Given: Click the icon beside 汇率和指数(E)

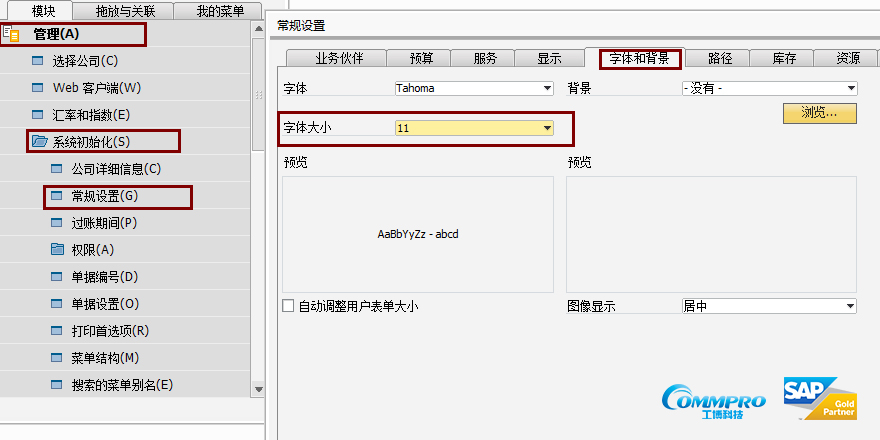Looking at the screenshot, I should (38, 115).
